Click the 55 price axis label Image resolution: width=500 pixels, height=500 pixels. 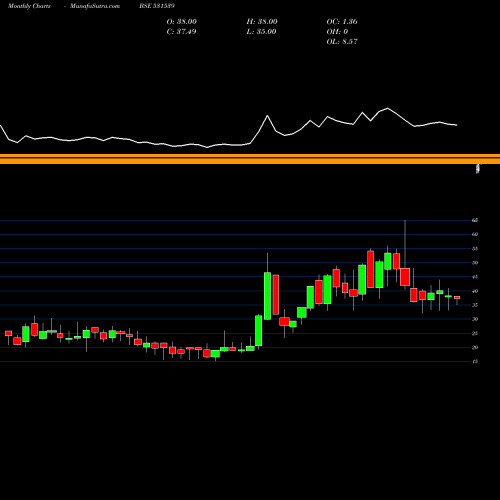coord(475,249)
